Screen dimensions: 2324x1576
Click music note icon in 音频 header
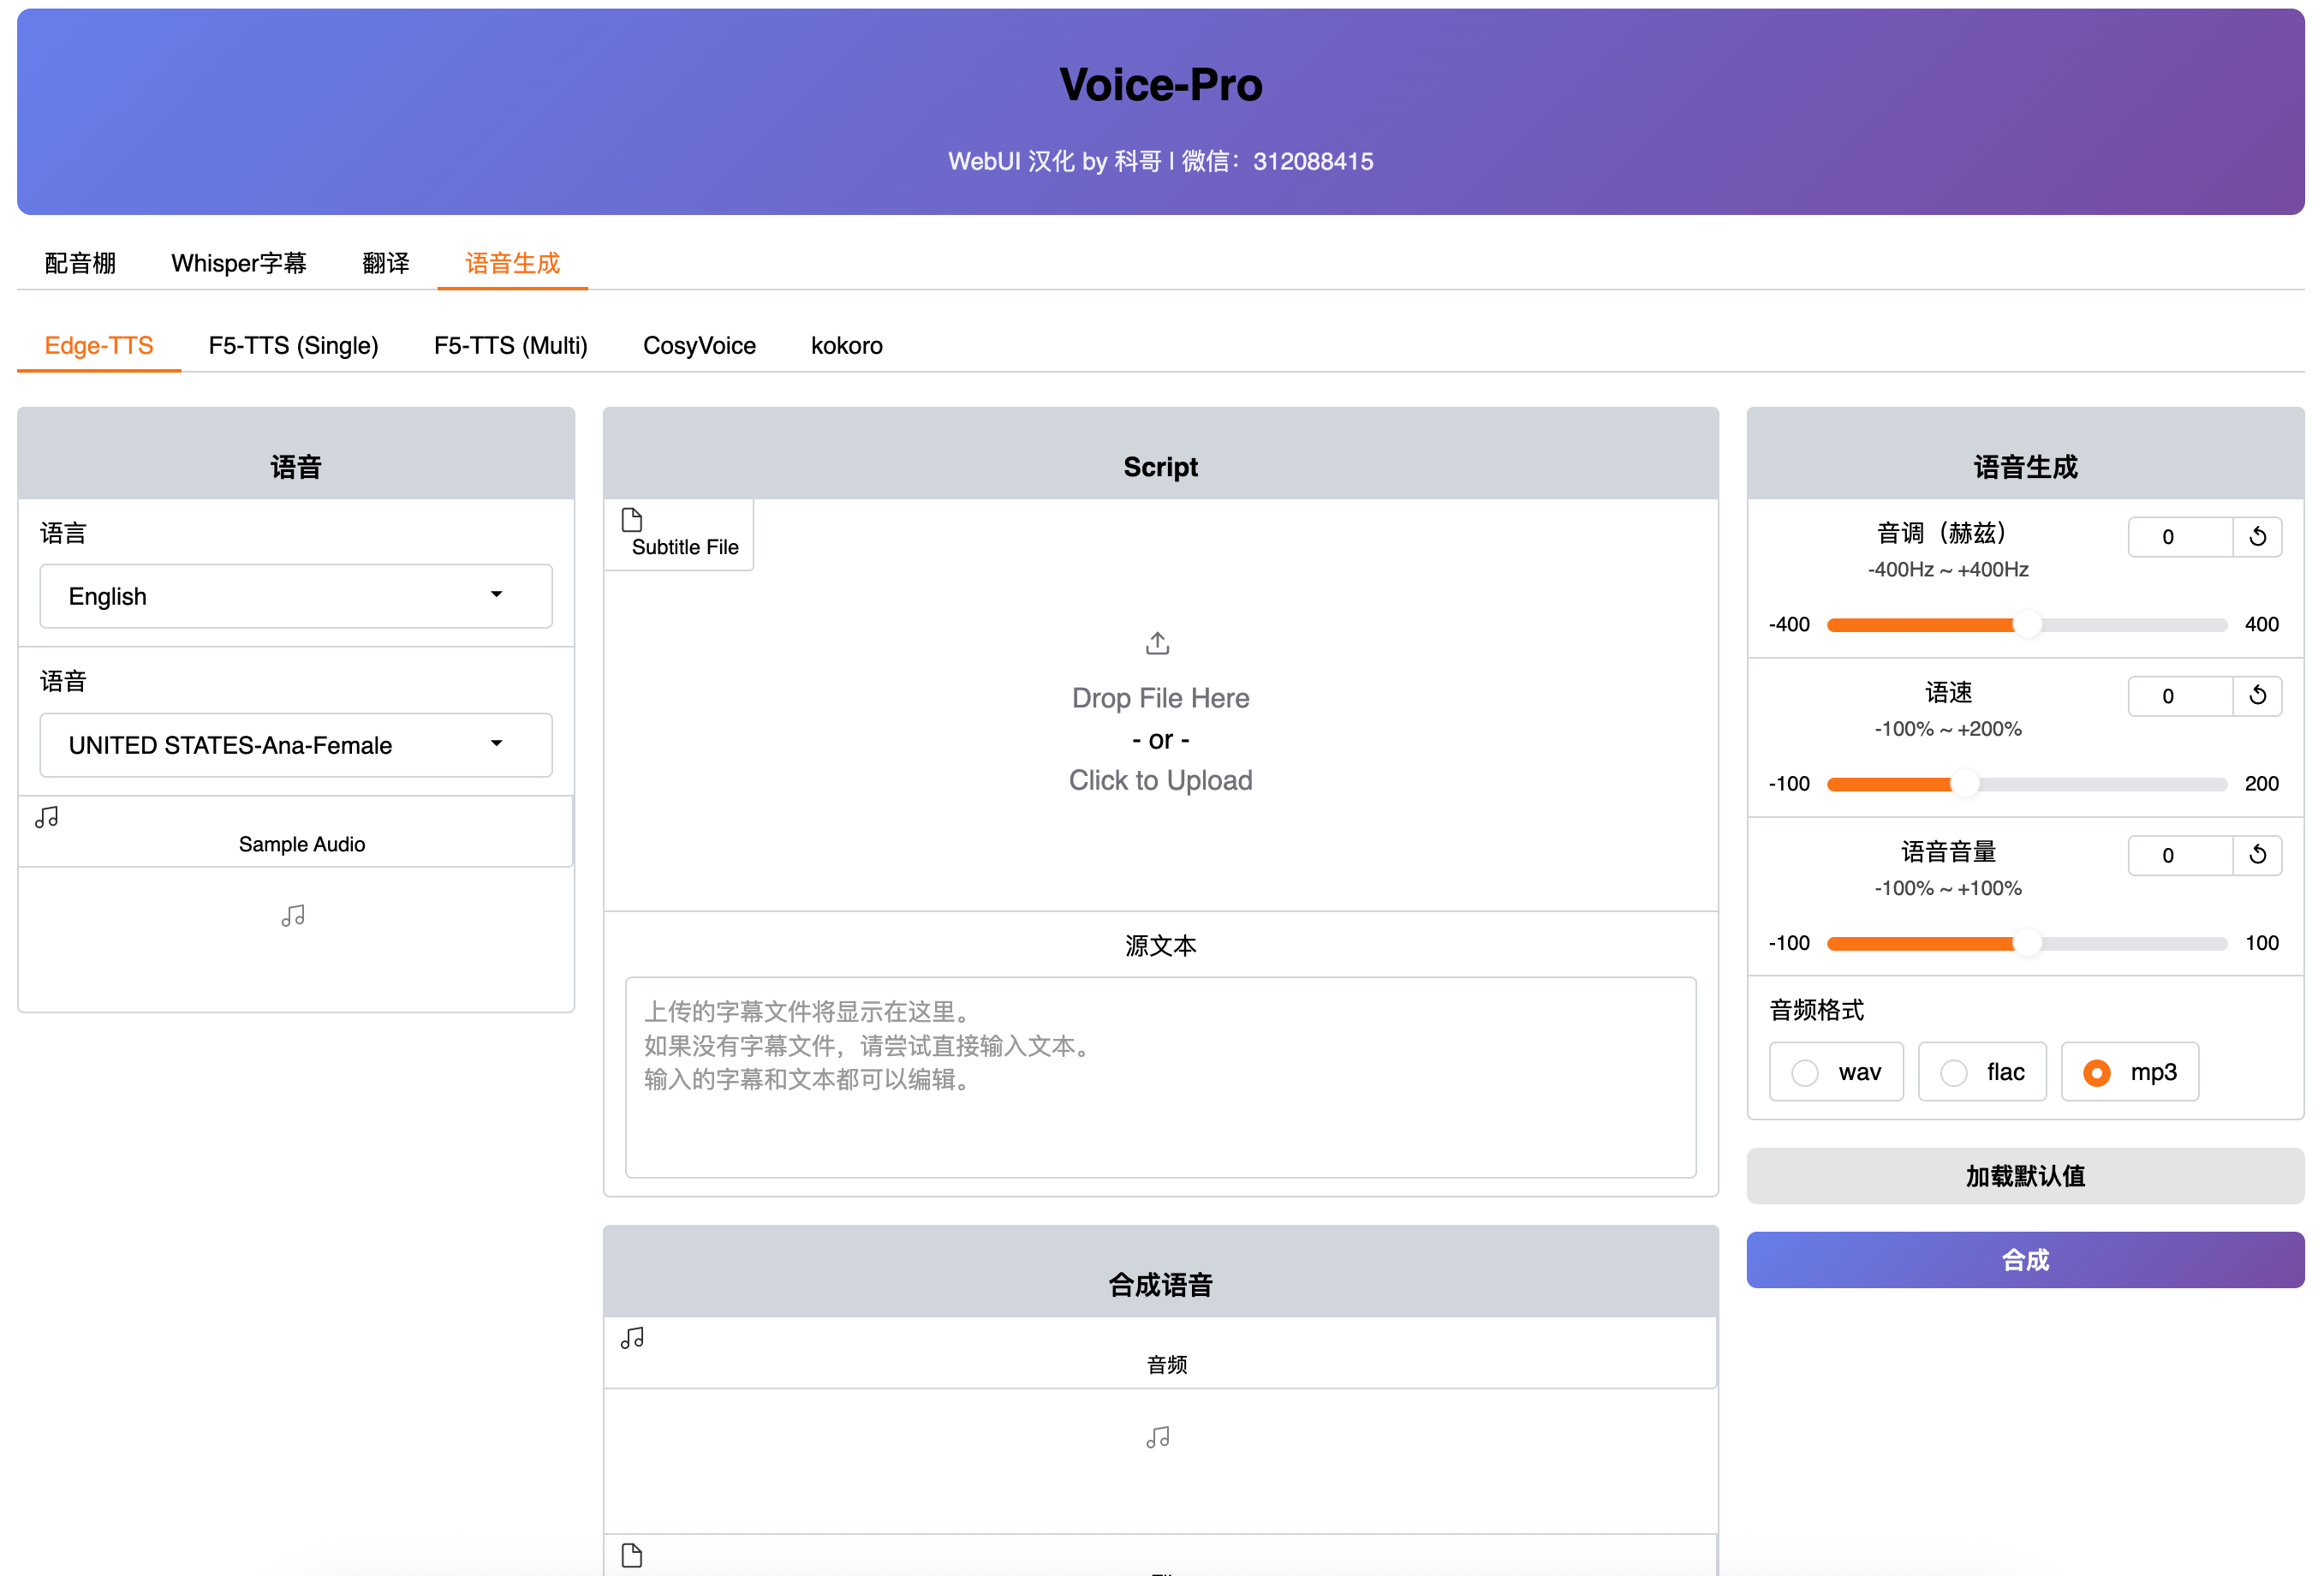(632, 1338)
